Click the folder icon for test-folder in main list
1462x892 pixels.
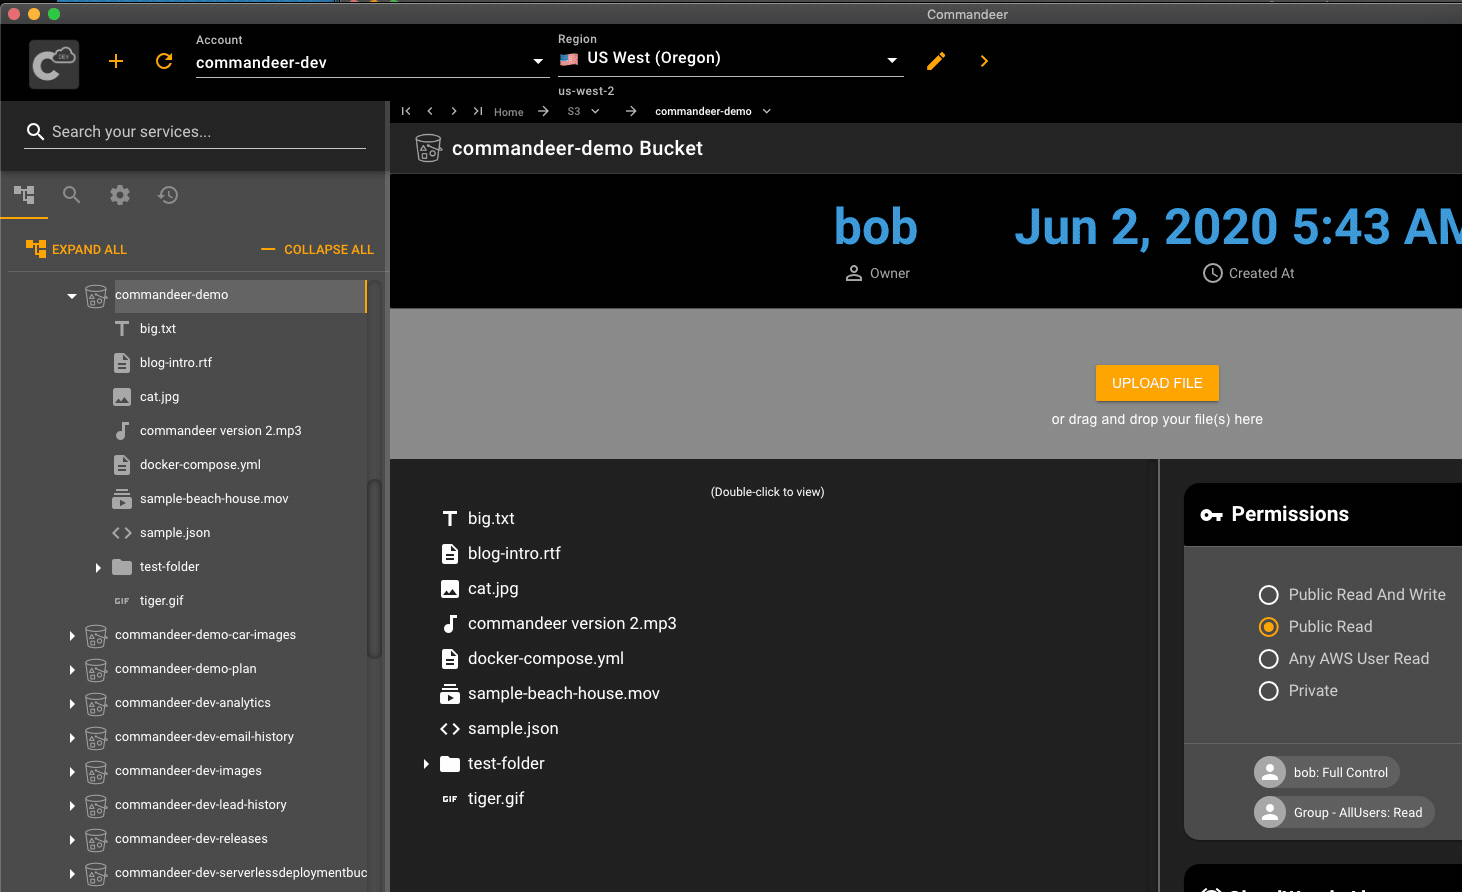pos(450,764)
